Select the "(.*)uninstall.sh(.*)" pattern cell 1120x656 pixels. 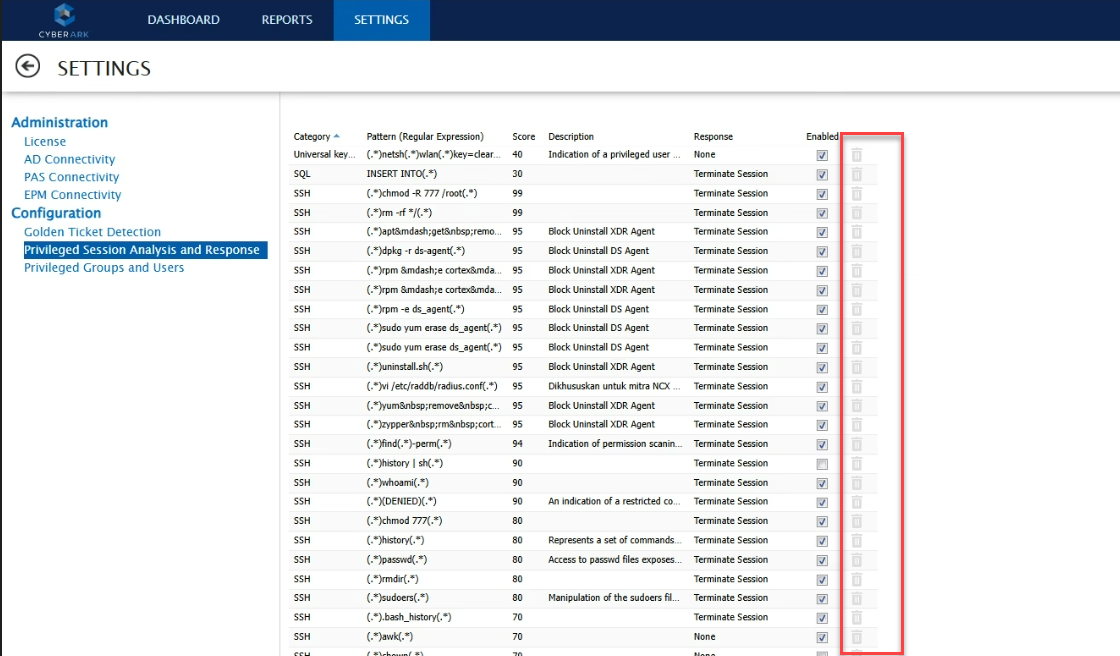coord(404,367)
